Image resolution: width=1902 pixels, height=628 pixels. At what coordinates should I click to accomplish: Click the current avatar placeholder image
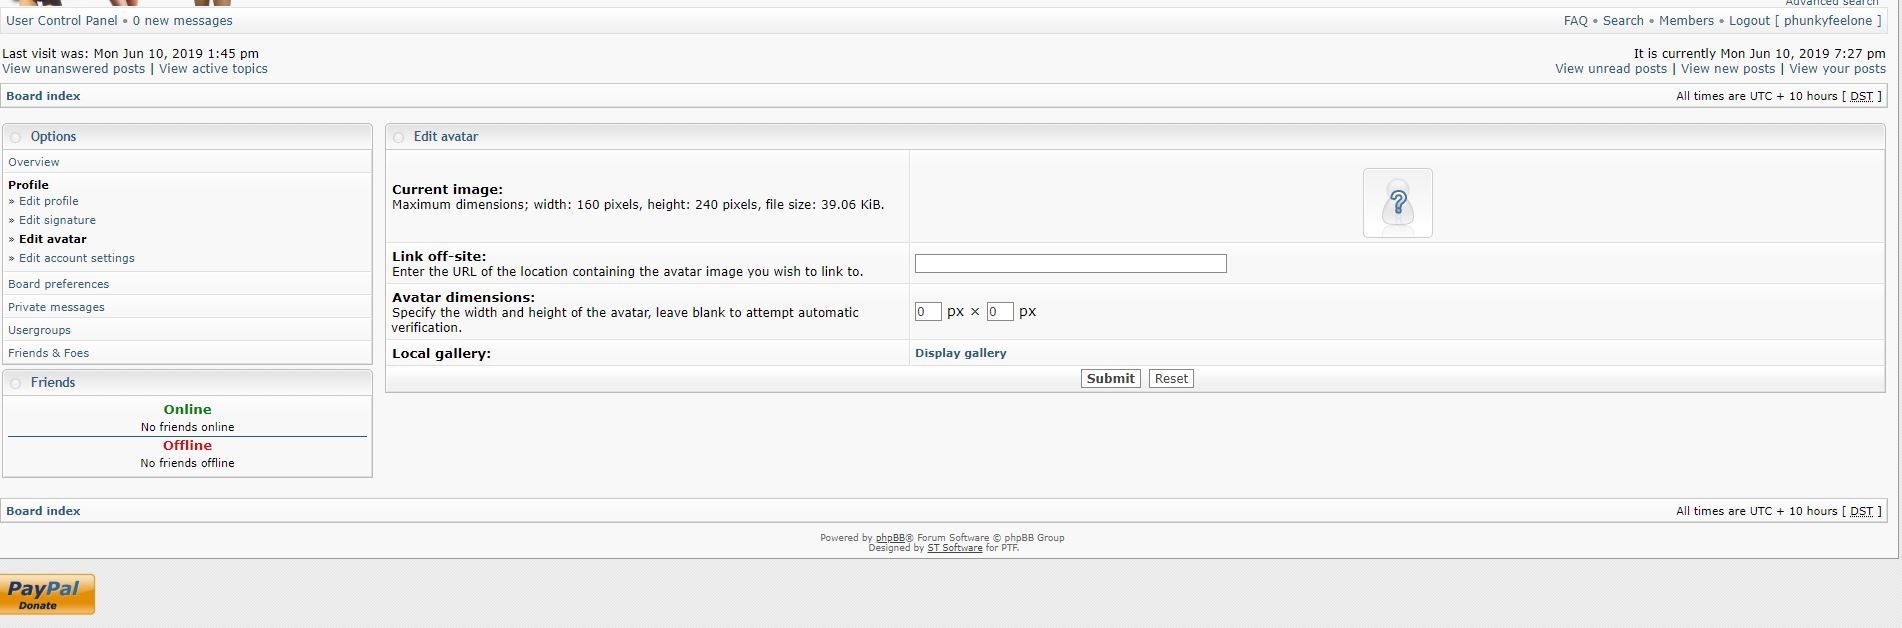pos(1397,203)
